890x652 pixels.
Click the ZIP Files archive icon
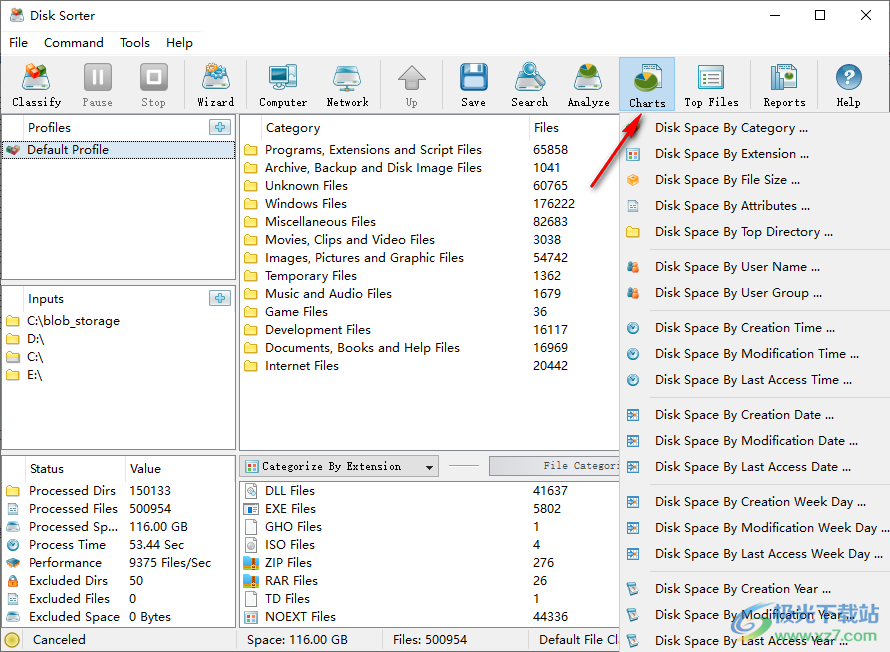tap(251, 563)
